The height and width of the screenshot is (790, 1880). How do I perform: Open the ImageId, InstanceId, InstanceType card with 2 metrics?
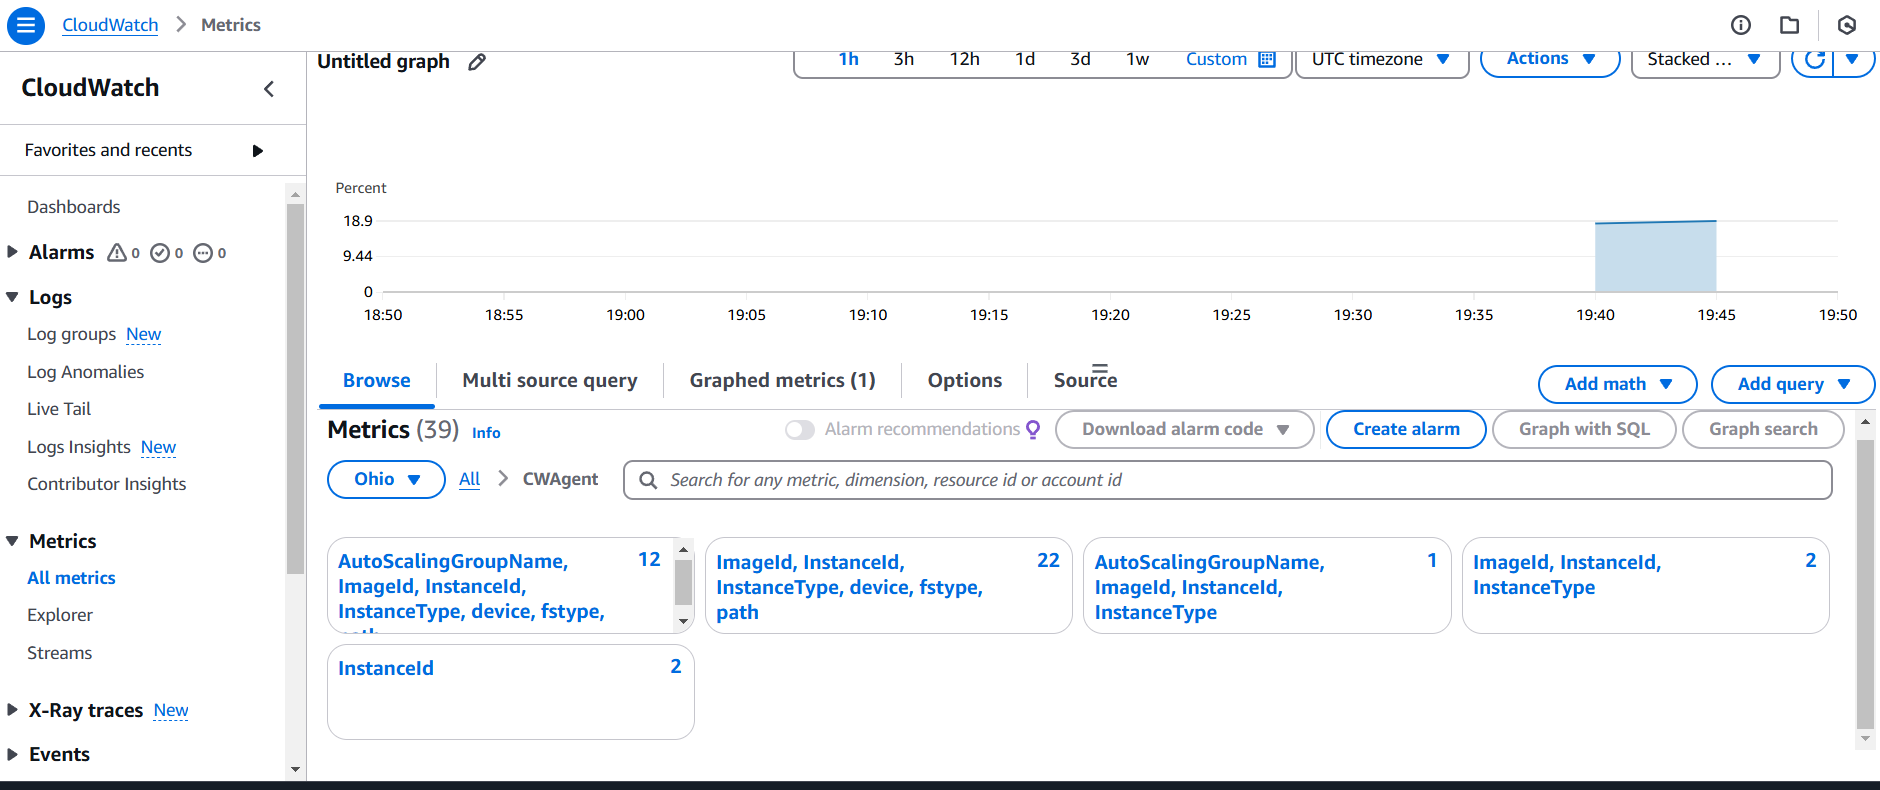pyautogui.click(x=1646, y=586)
